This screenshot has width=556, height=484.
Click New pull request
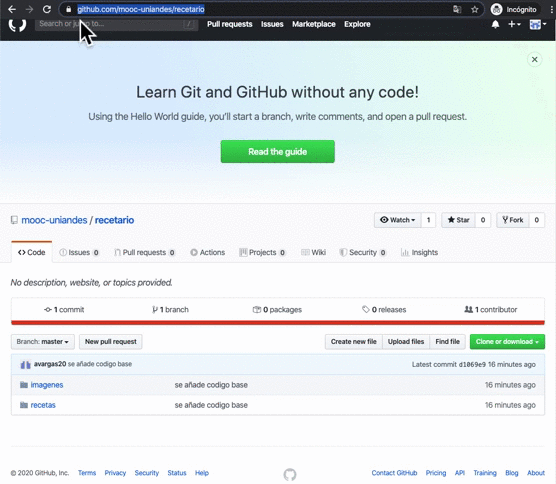point(111,342)
